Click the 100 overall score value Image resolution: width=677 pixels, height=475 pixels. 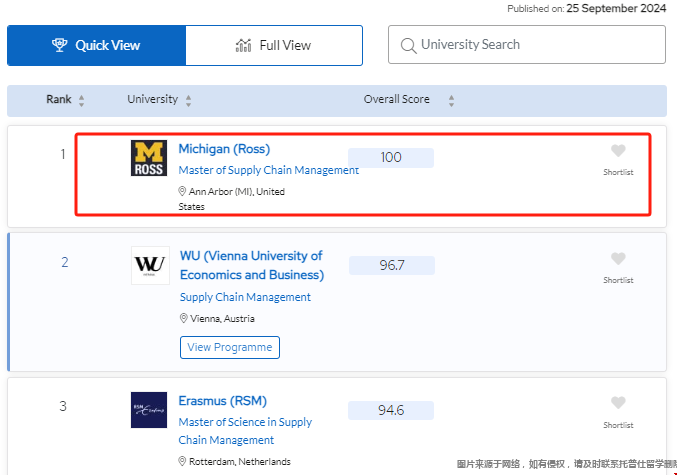tap(391, 158)
